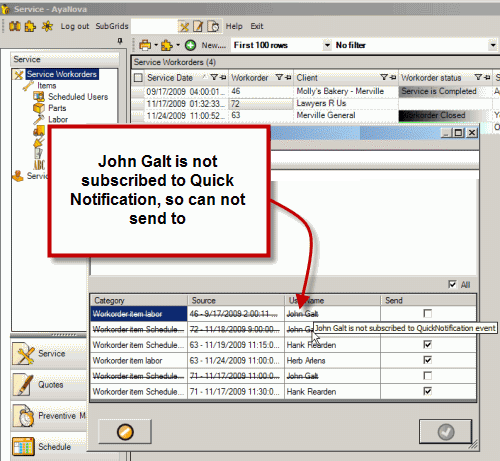Open the Workorder status column filter
The image size is (500, 461).
pyautogui.click(x=478, y=77)
